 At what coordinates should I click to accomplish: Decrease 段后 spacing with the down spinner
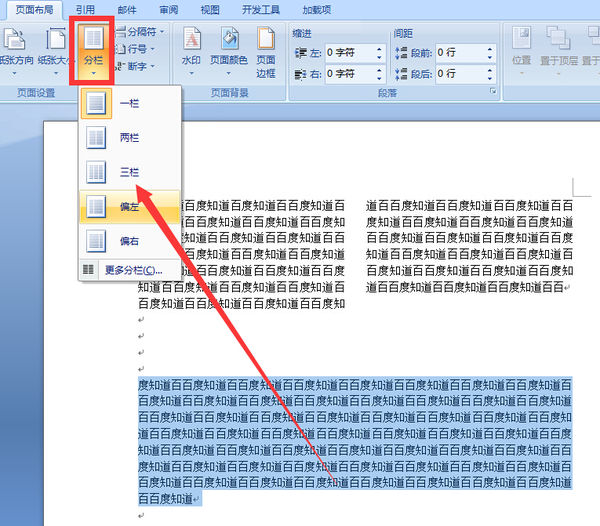tap(490, 78)
